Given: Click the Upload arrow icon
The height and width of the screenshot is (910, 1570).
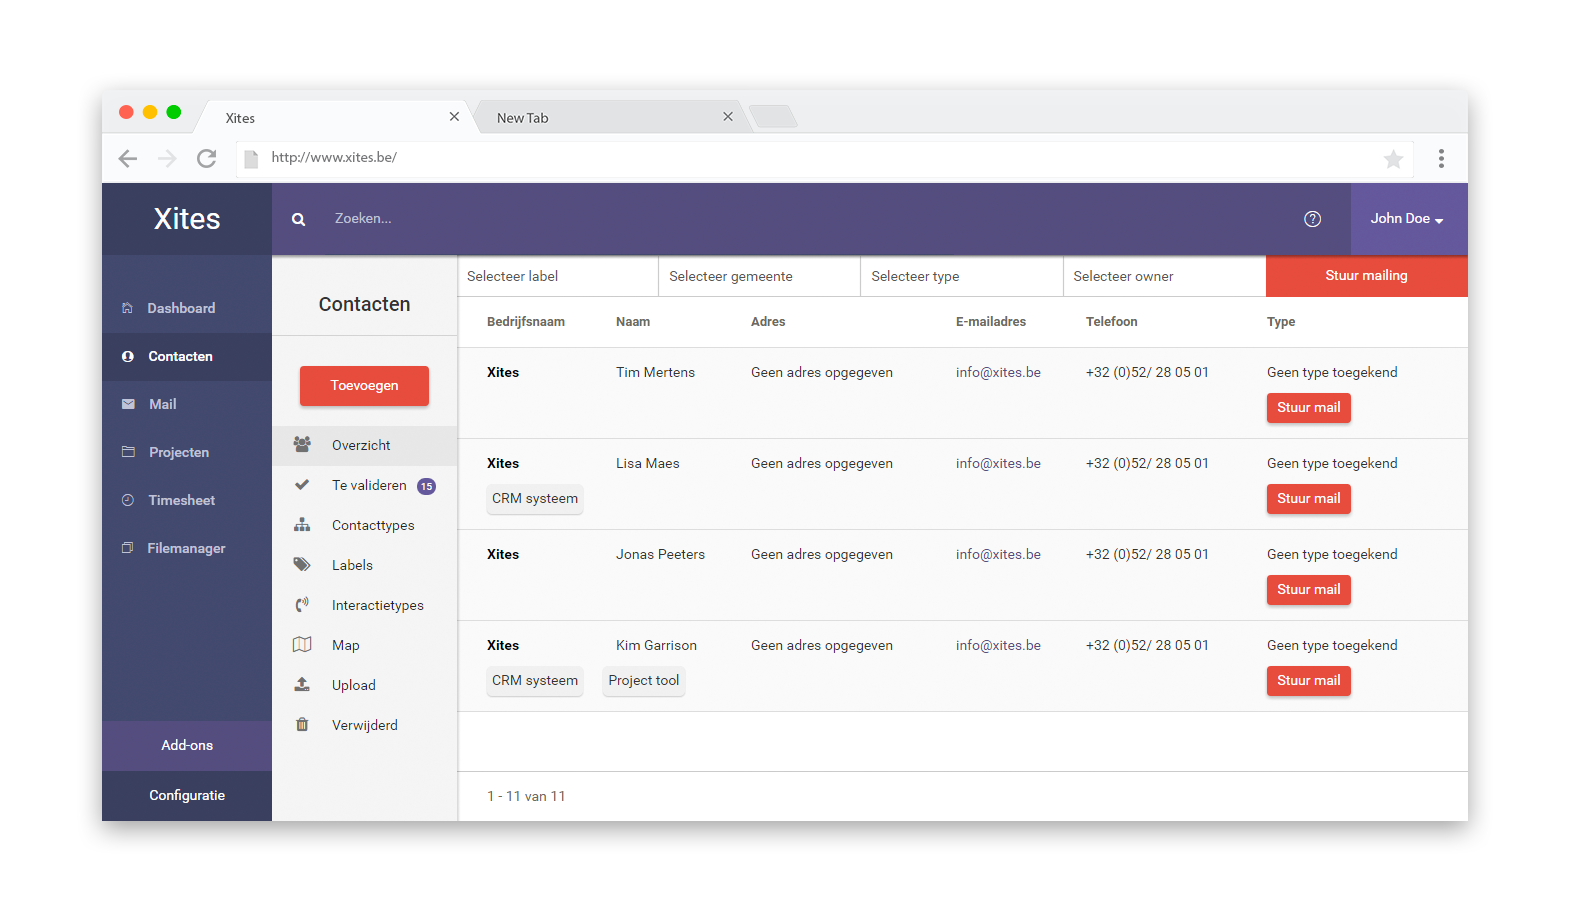Looking at the screenshot, I should (x=302, y=685).
